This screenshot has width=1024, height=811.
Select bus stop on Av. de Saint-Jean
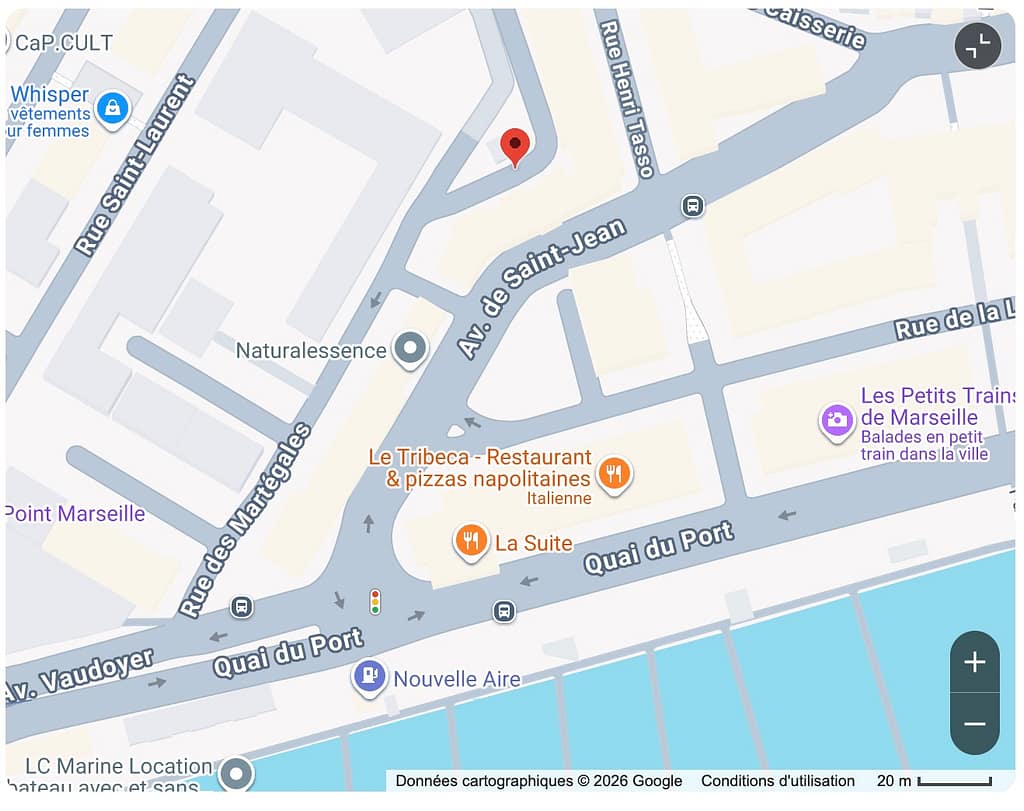point(692,206)
